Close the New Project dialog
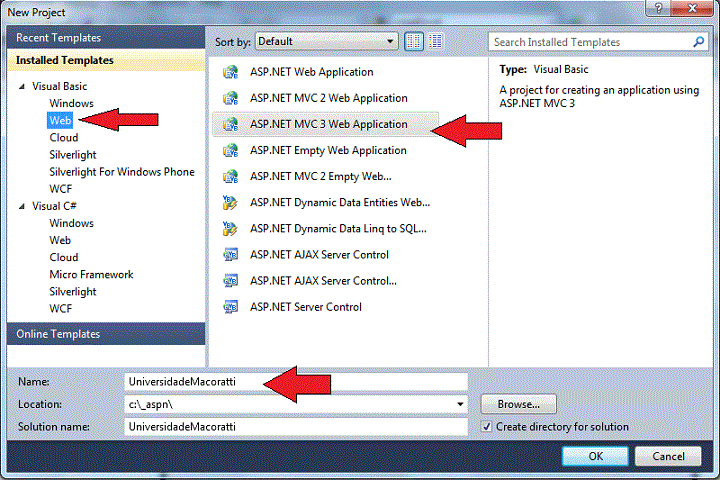 tap(692, 8)
